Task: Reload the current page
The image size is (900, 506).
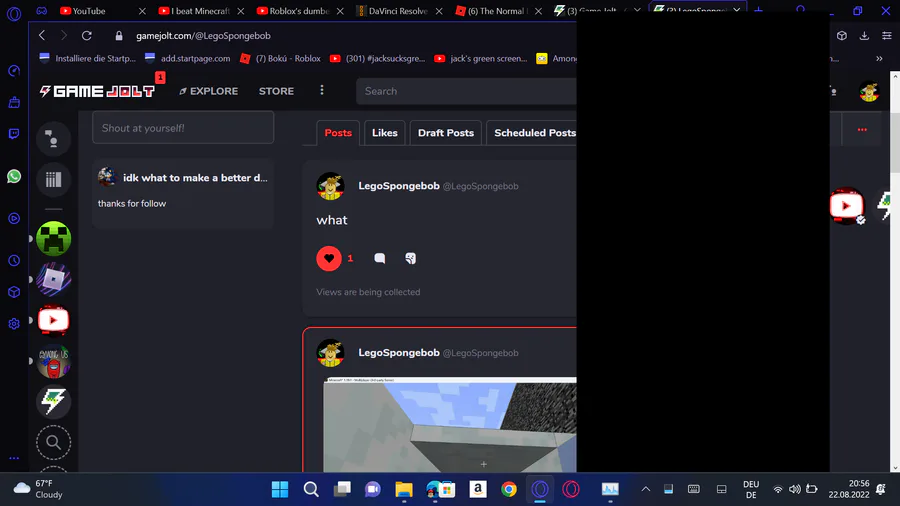Action: tap(87, 36)
